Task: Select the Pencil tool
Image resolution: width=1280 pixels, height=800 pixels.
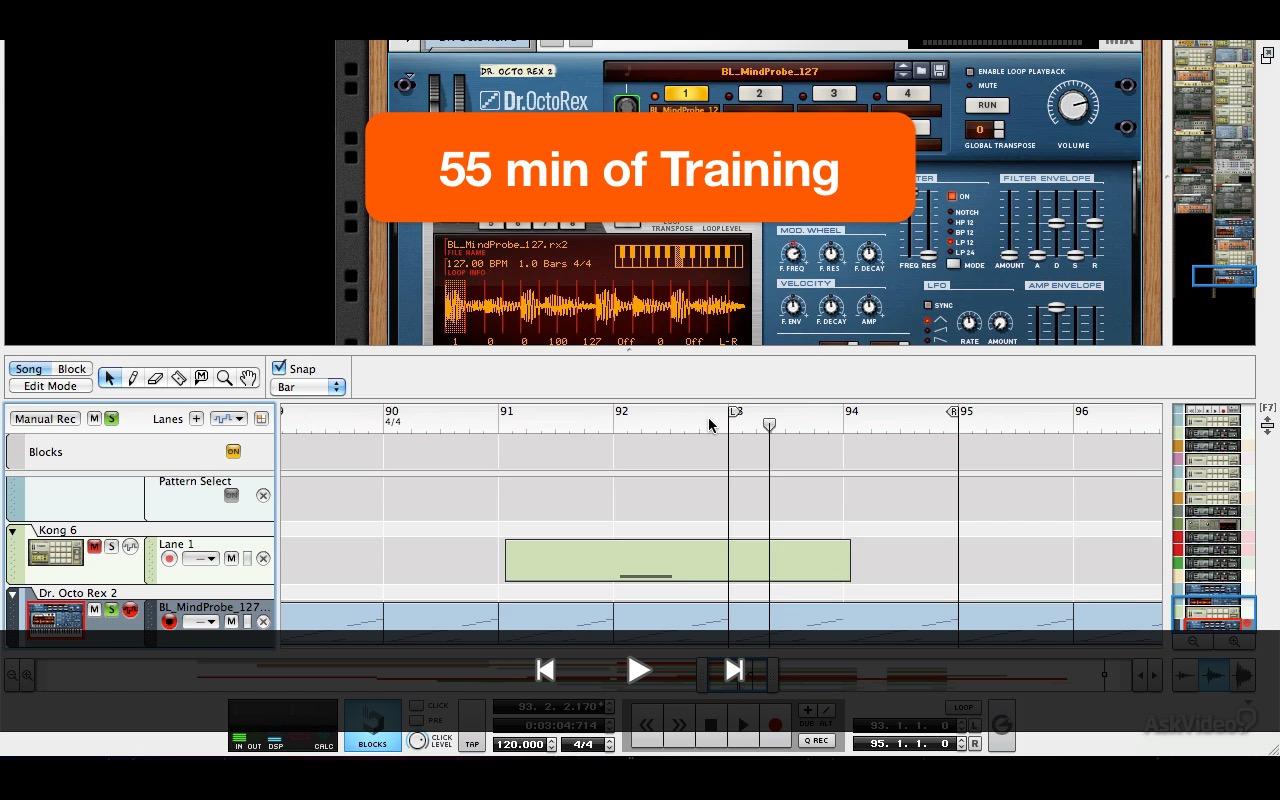Action: 132,378
